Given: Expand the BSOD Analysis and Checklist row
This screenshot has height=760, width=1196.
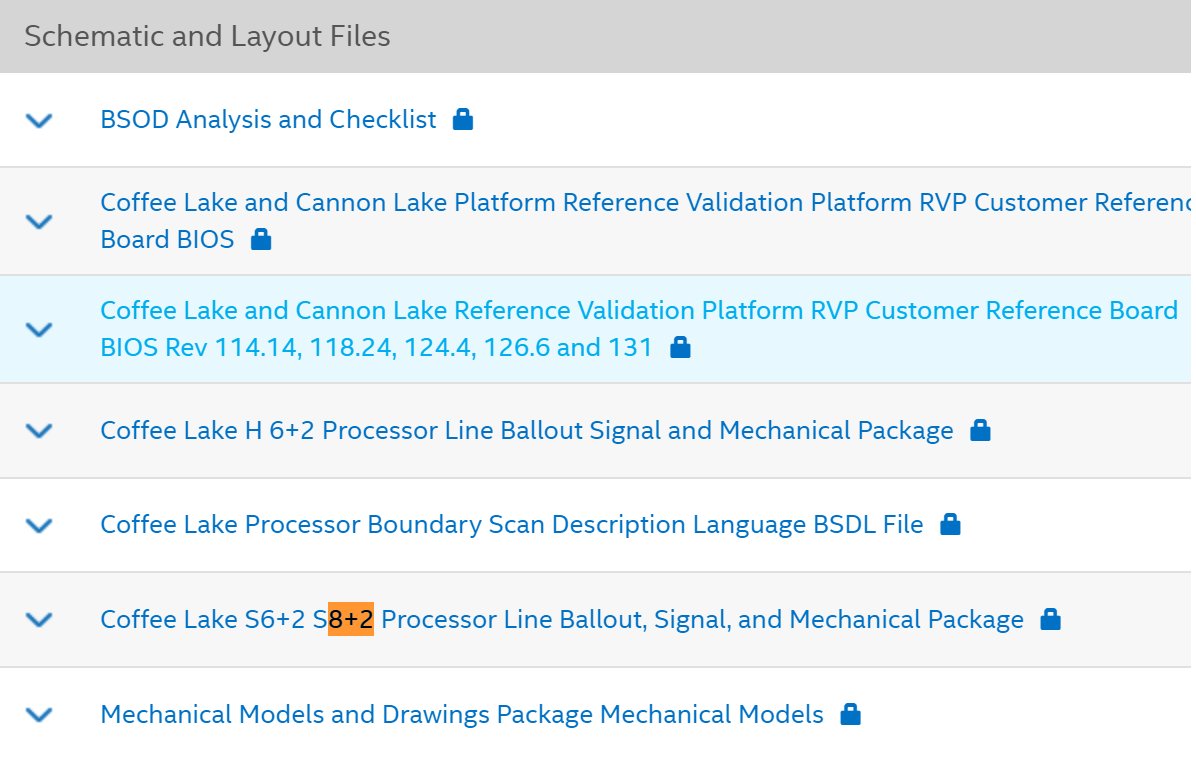Looking at the screenshot, I should click(x=39, y=121).
